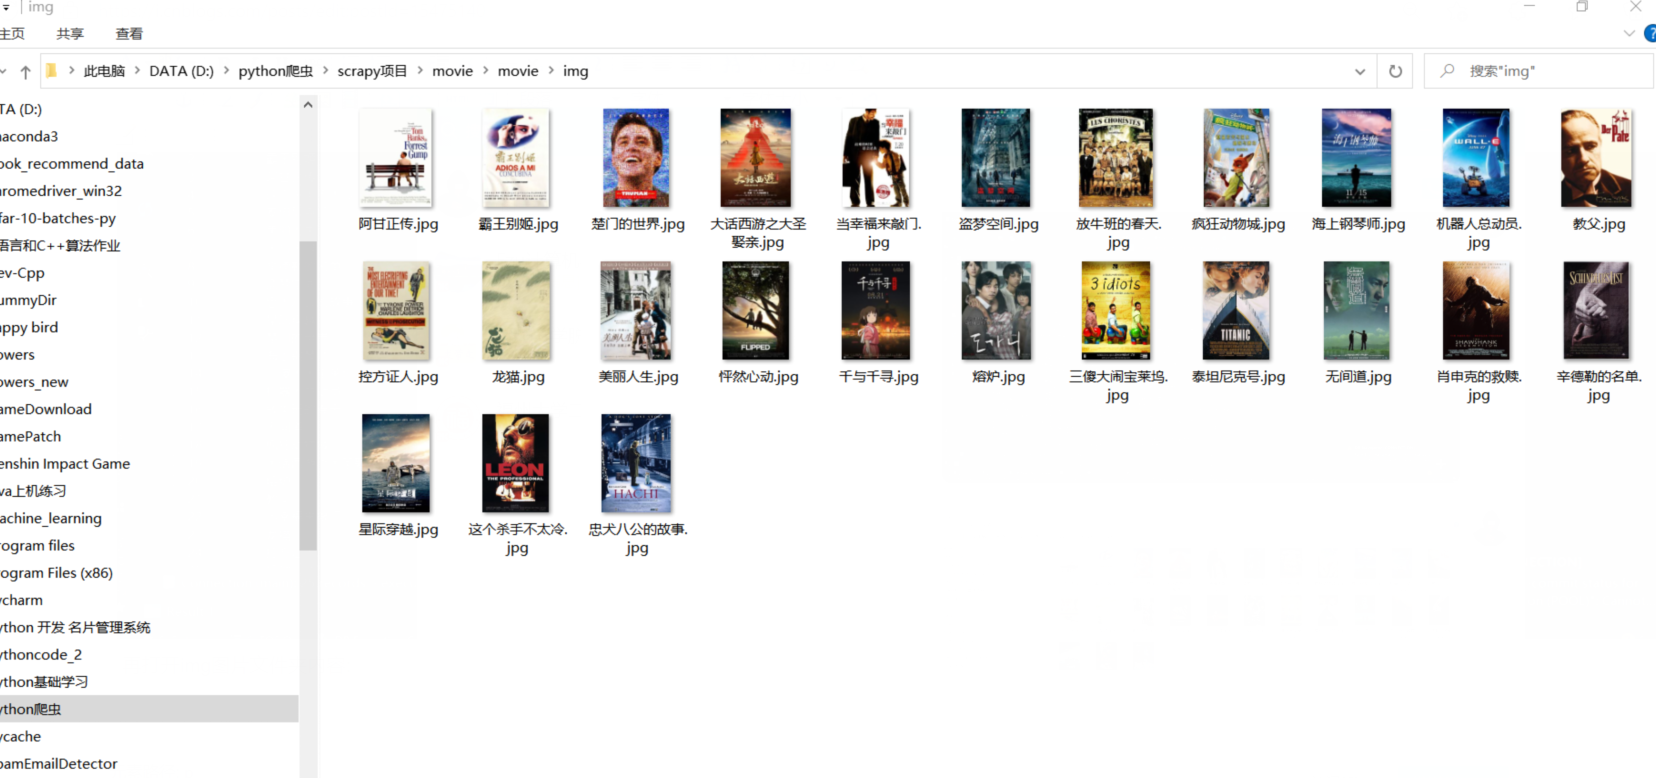Viewport: 1656px width, 778px height.
Task: Select the 盗梦空间.jpg thumbnail
Action: pyautogui.click(x=996, y=158)
